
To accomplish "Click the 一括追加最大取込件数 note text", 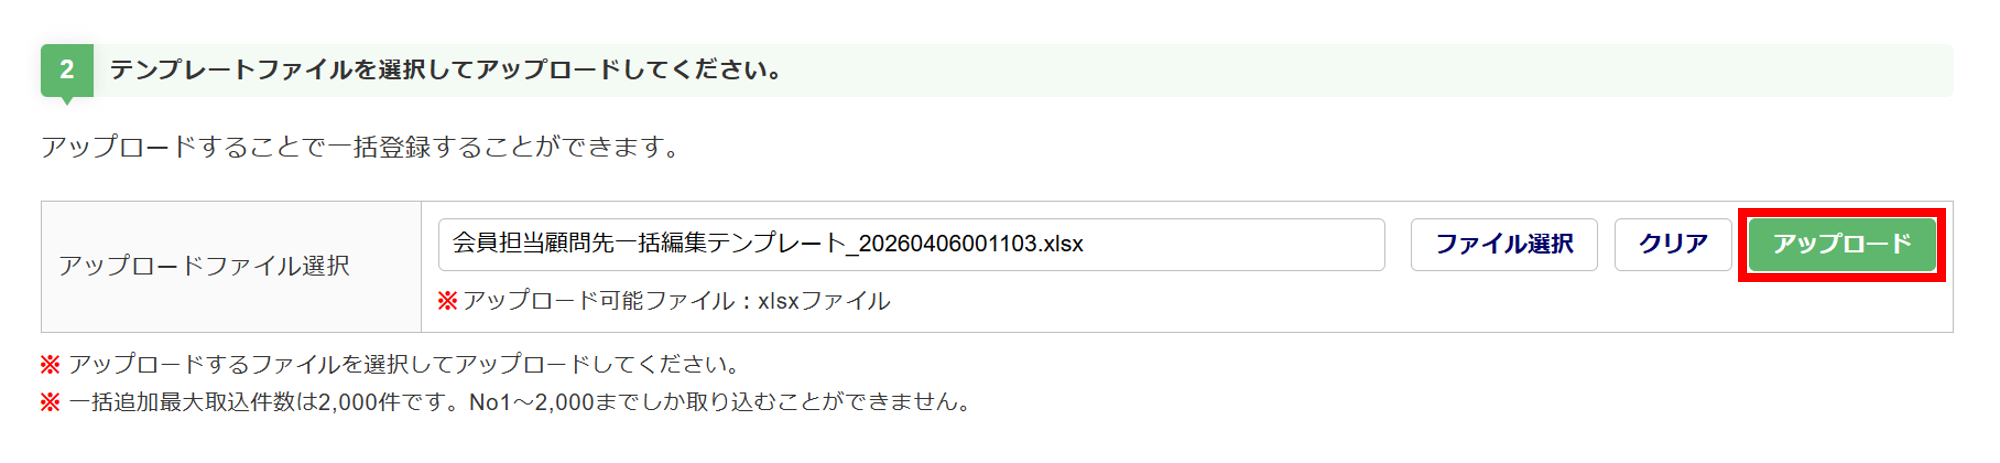I will coord(190,403).
